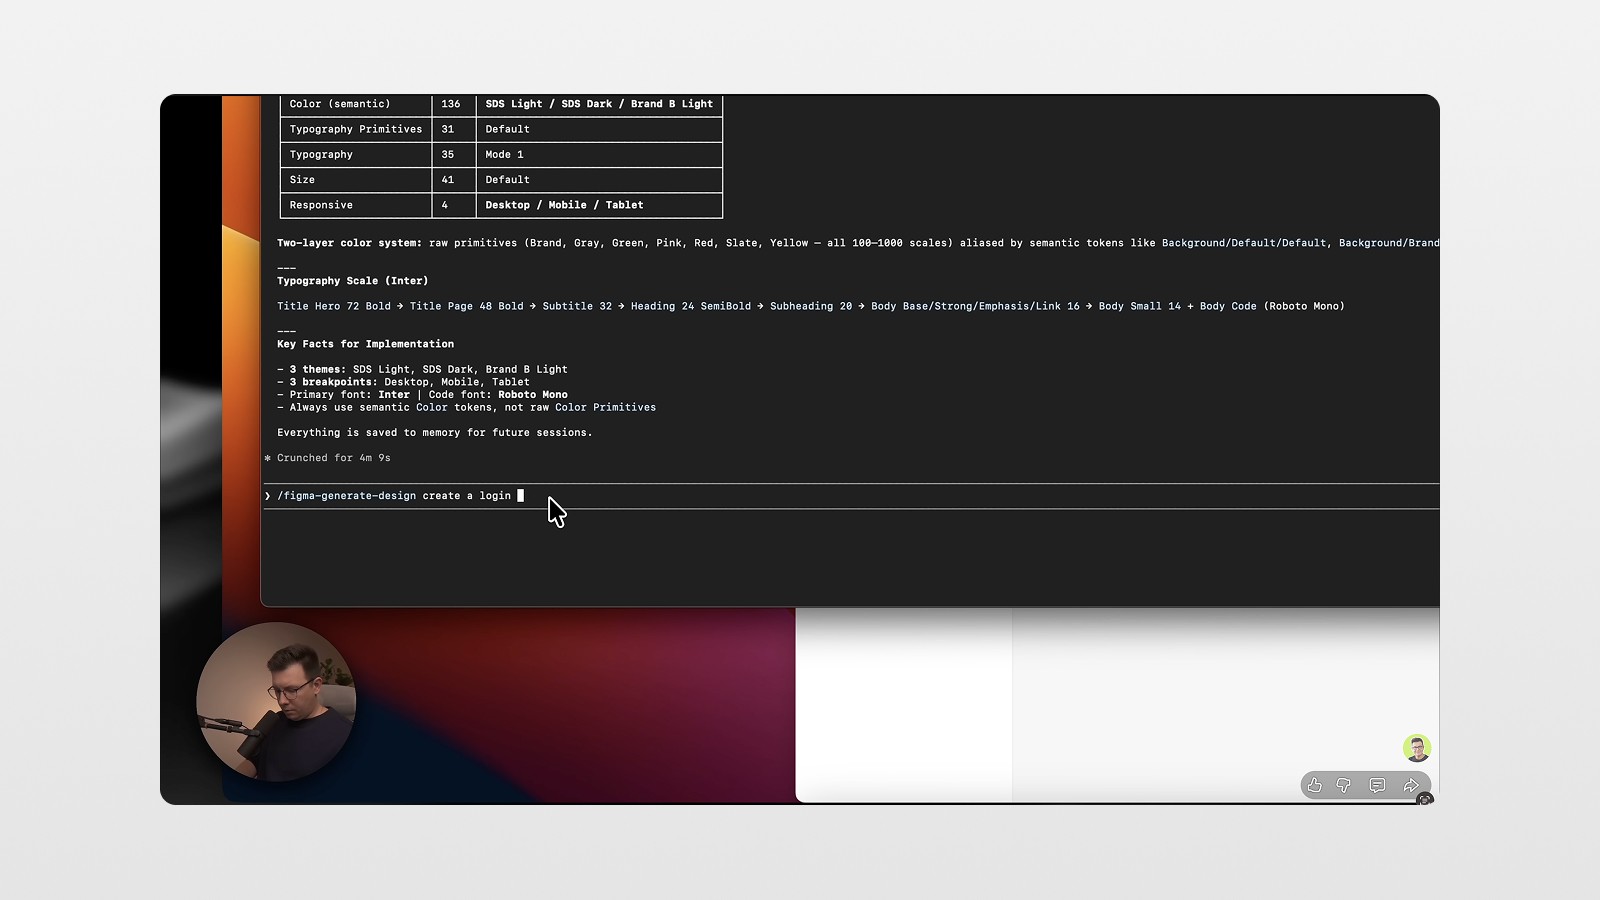Click the "Color (semantic)" table cell
The width and height of the screenshot is (1600, 900).
356,104
